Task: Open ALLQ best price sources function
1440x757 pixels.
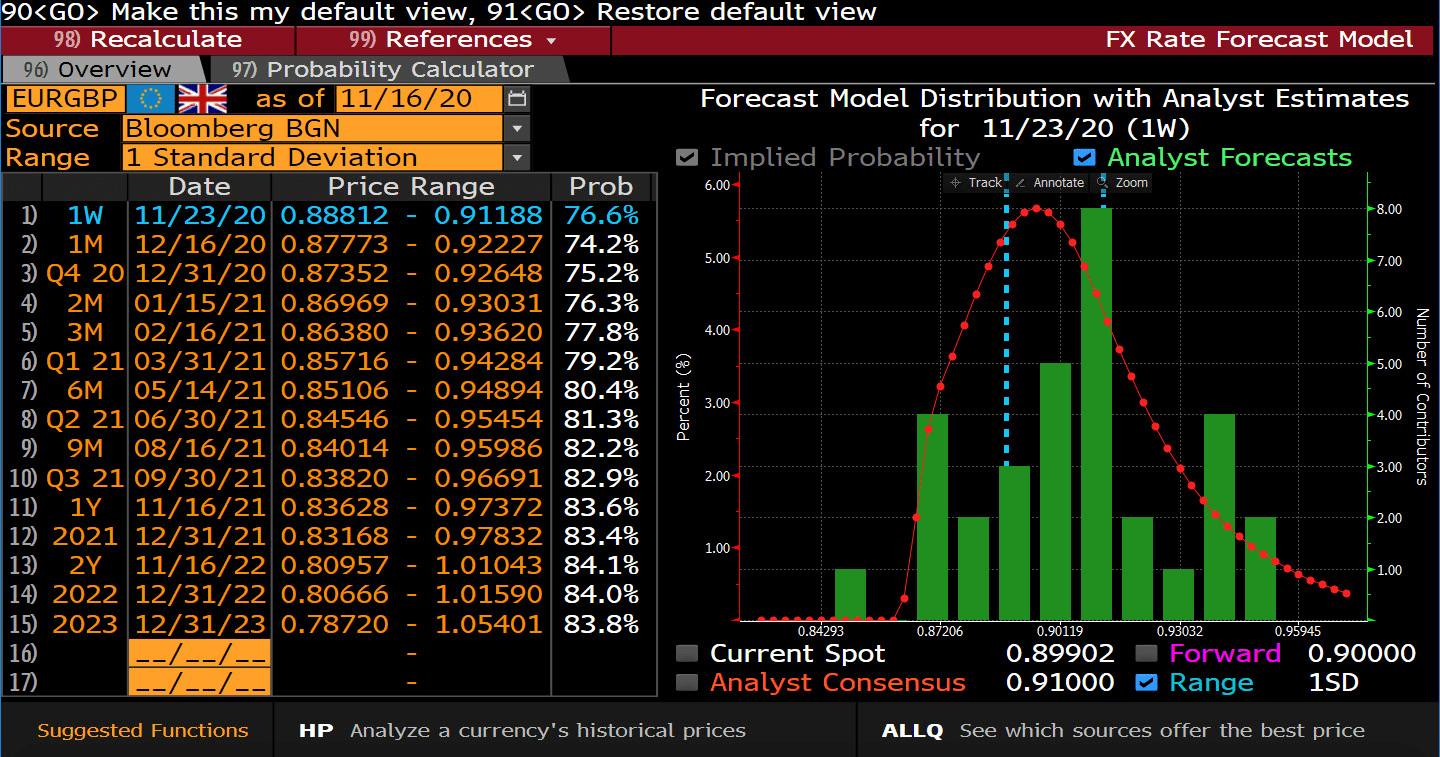Action: click(x=1122, y=730)
